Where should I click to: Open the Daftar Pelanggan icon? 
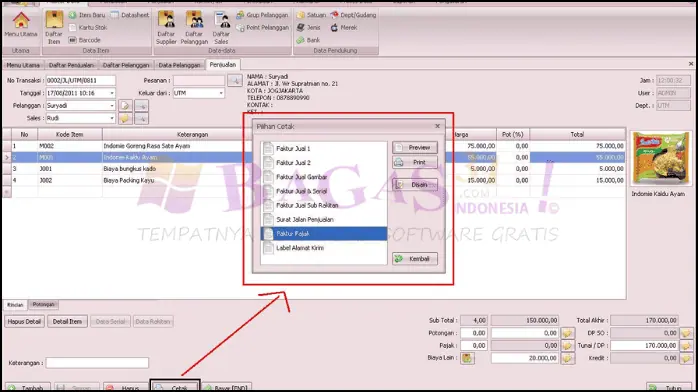point(194,28)
